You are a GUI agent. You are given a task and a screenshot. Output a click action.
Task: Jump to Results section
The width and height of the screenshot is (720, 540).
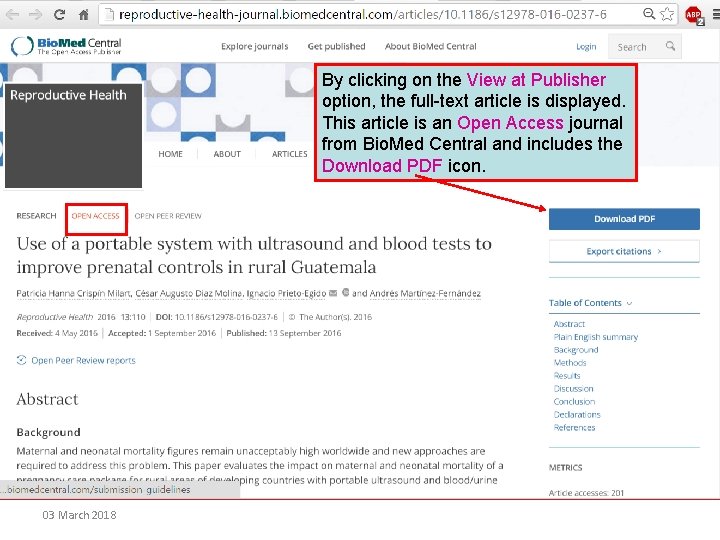click(567, 376)
